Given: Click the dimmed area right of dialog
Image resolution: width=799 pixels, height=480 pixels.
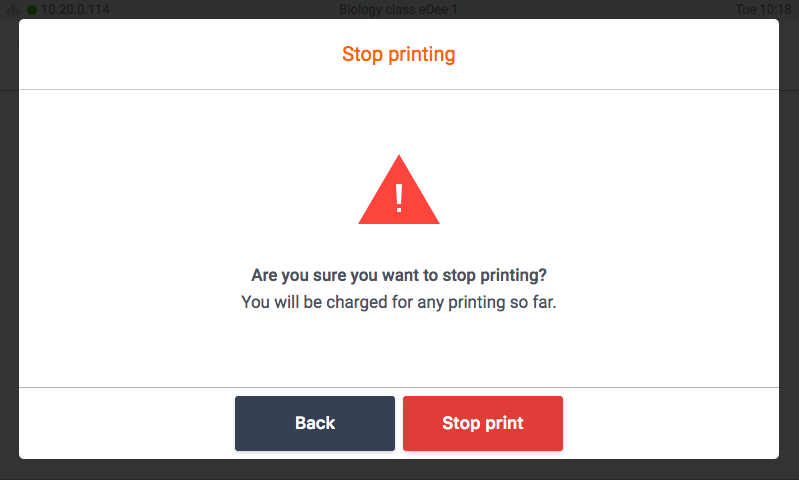Looking at the screenshot, I should click(789, 250).
